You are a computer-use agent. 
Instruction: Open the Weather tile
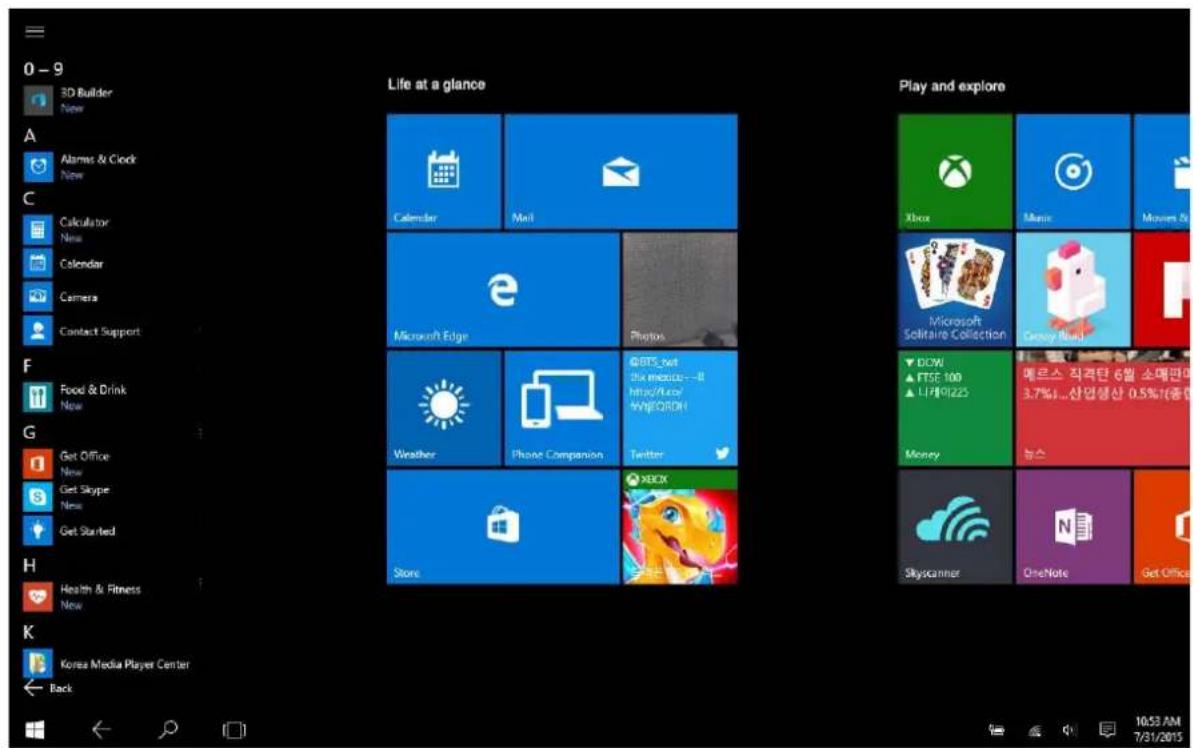tap(444, 408)
